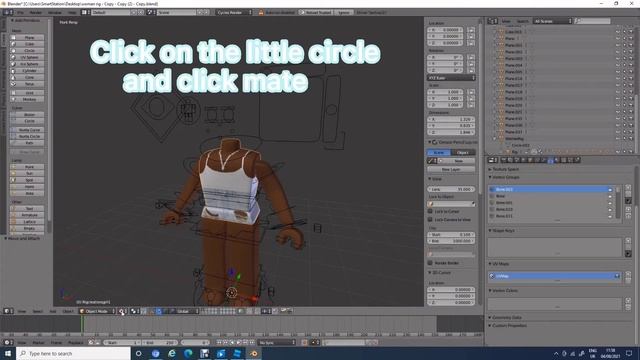Open Google Chrome from the taskbar

pyautogui.click(x=156, y=353)
